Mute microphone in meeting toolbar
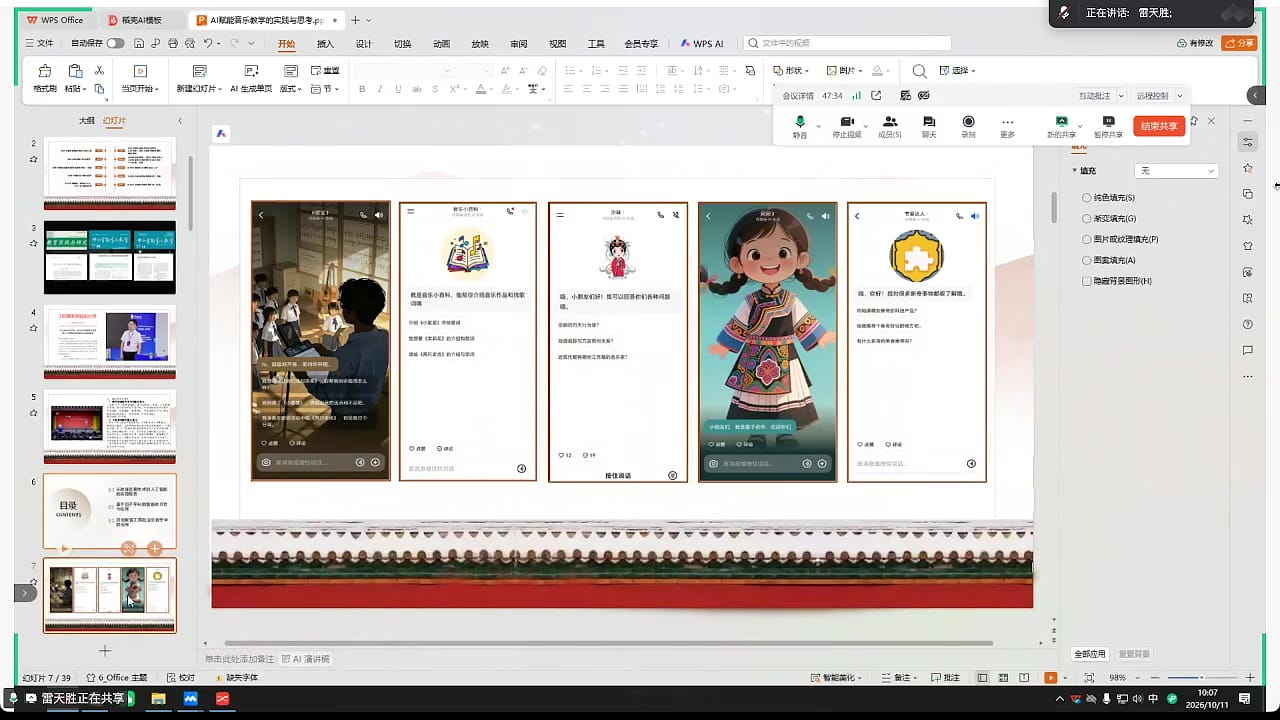This screenshot has width=1280, height=720. click(x=800, y=126)
